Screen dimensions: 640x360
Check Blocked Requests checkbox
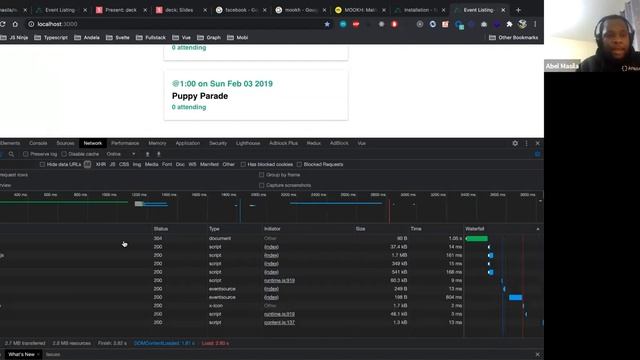(x=299, y=164)
